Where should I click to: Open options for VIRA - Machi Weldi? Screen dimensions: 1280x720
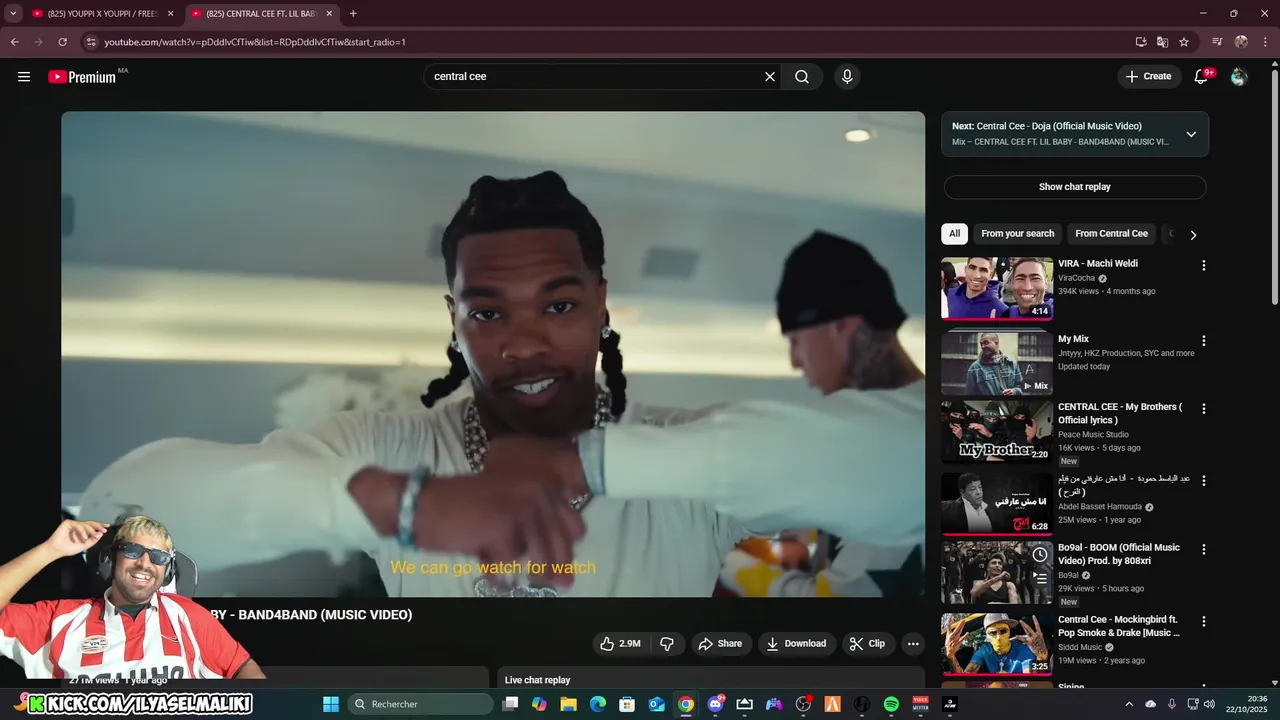pyautogui.click(x=1204, y=265)
